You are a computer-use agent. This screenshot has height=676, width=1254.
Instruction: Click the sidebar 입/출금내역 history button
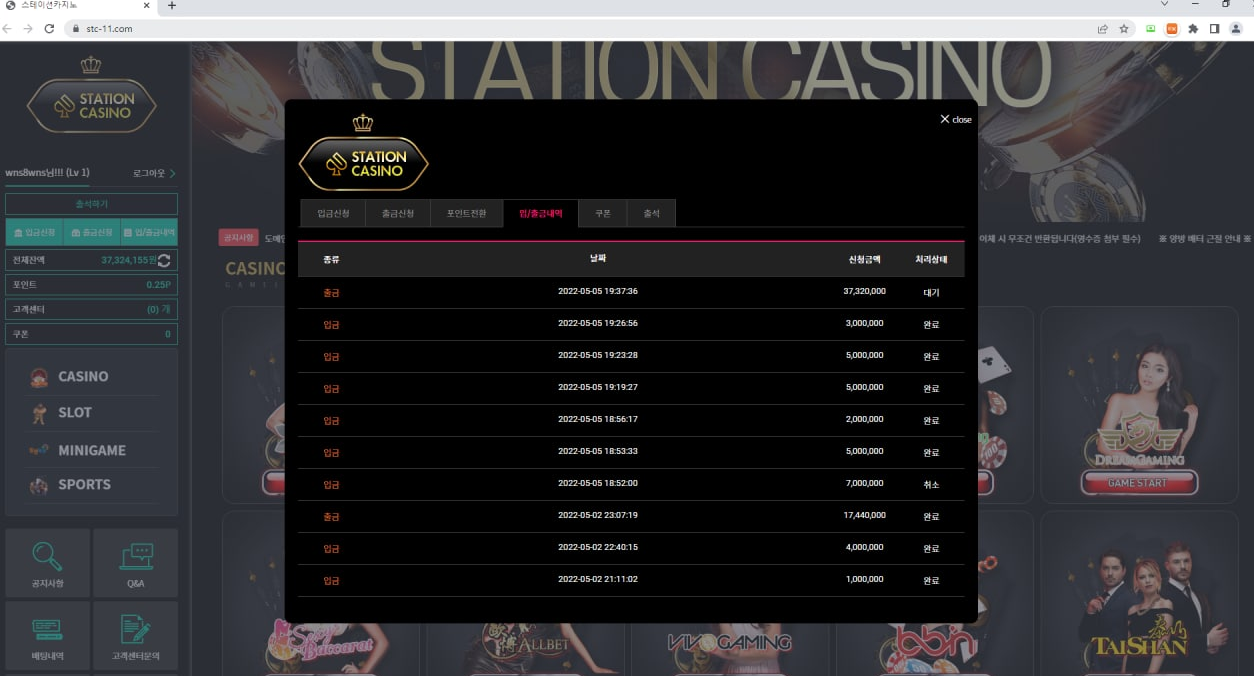149,232
